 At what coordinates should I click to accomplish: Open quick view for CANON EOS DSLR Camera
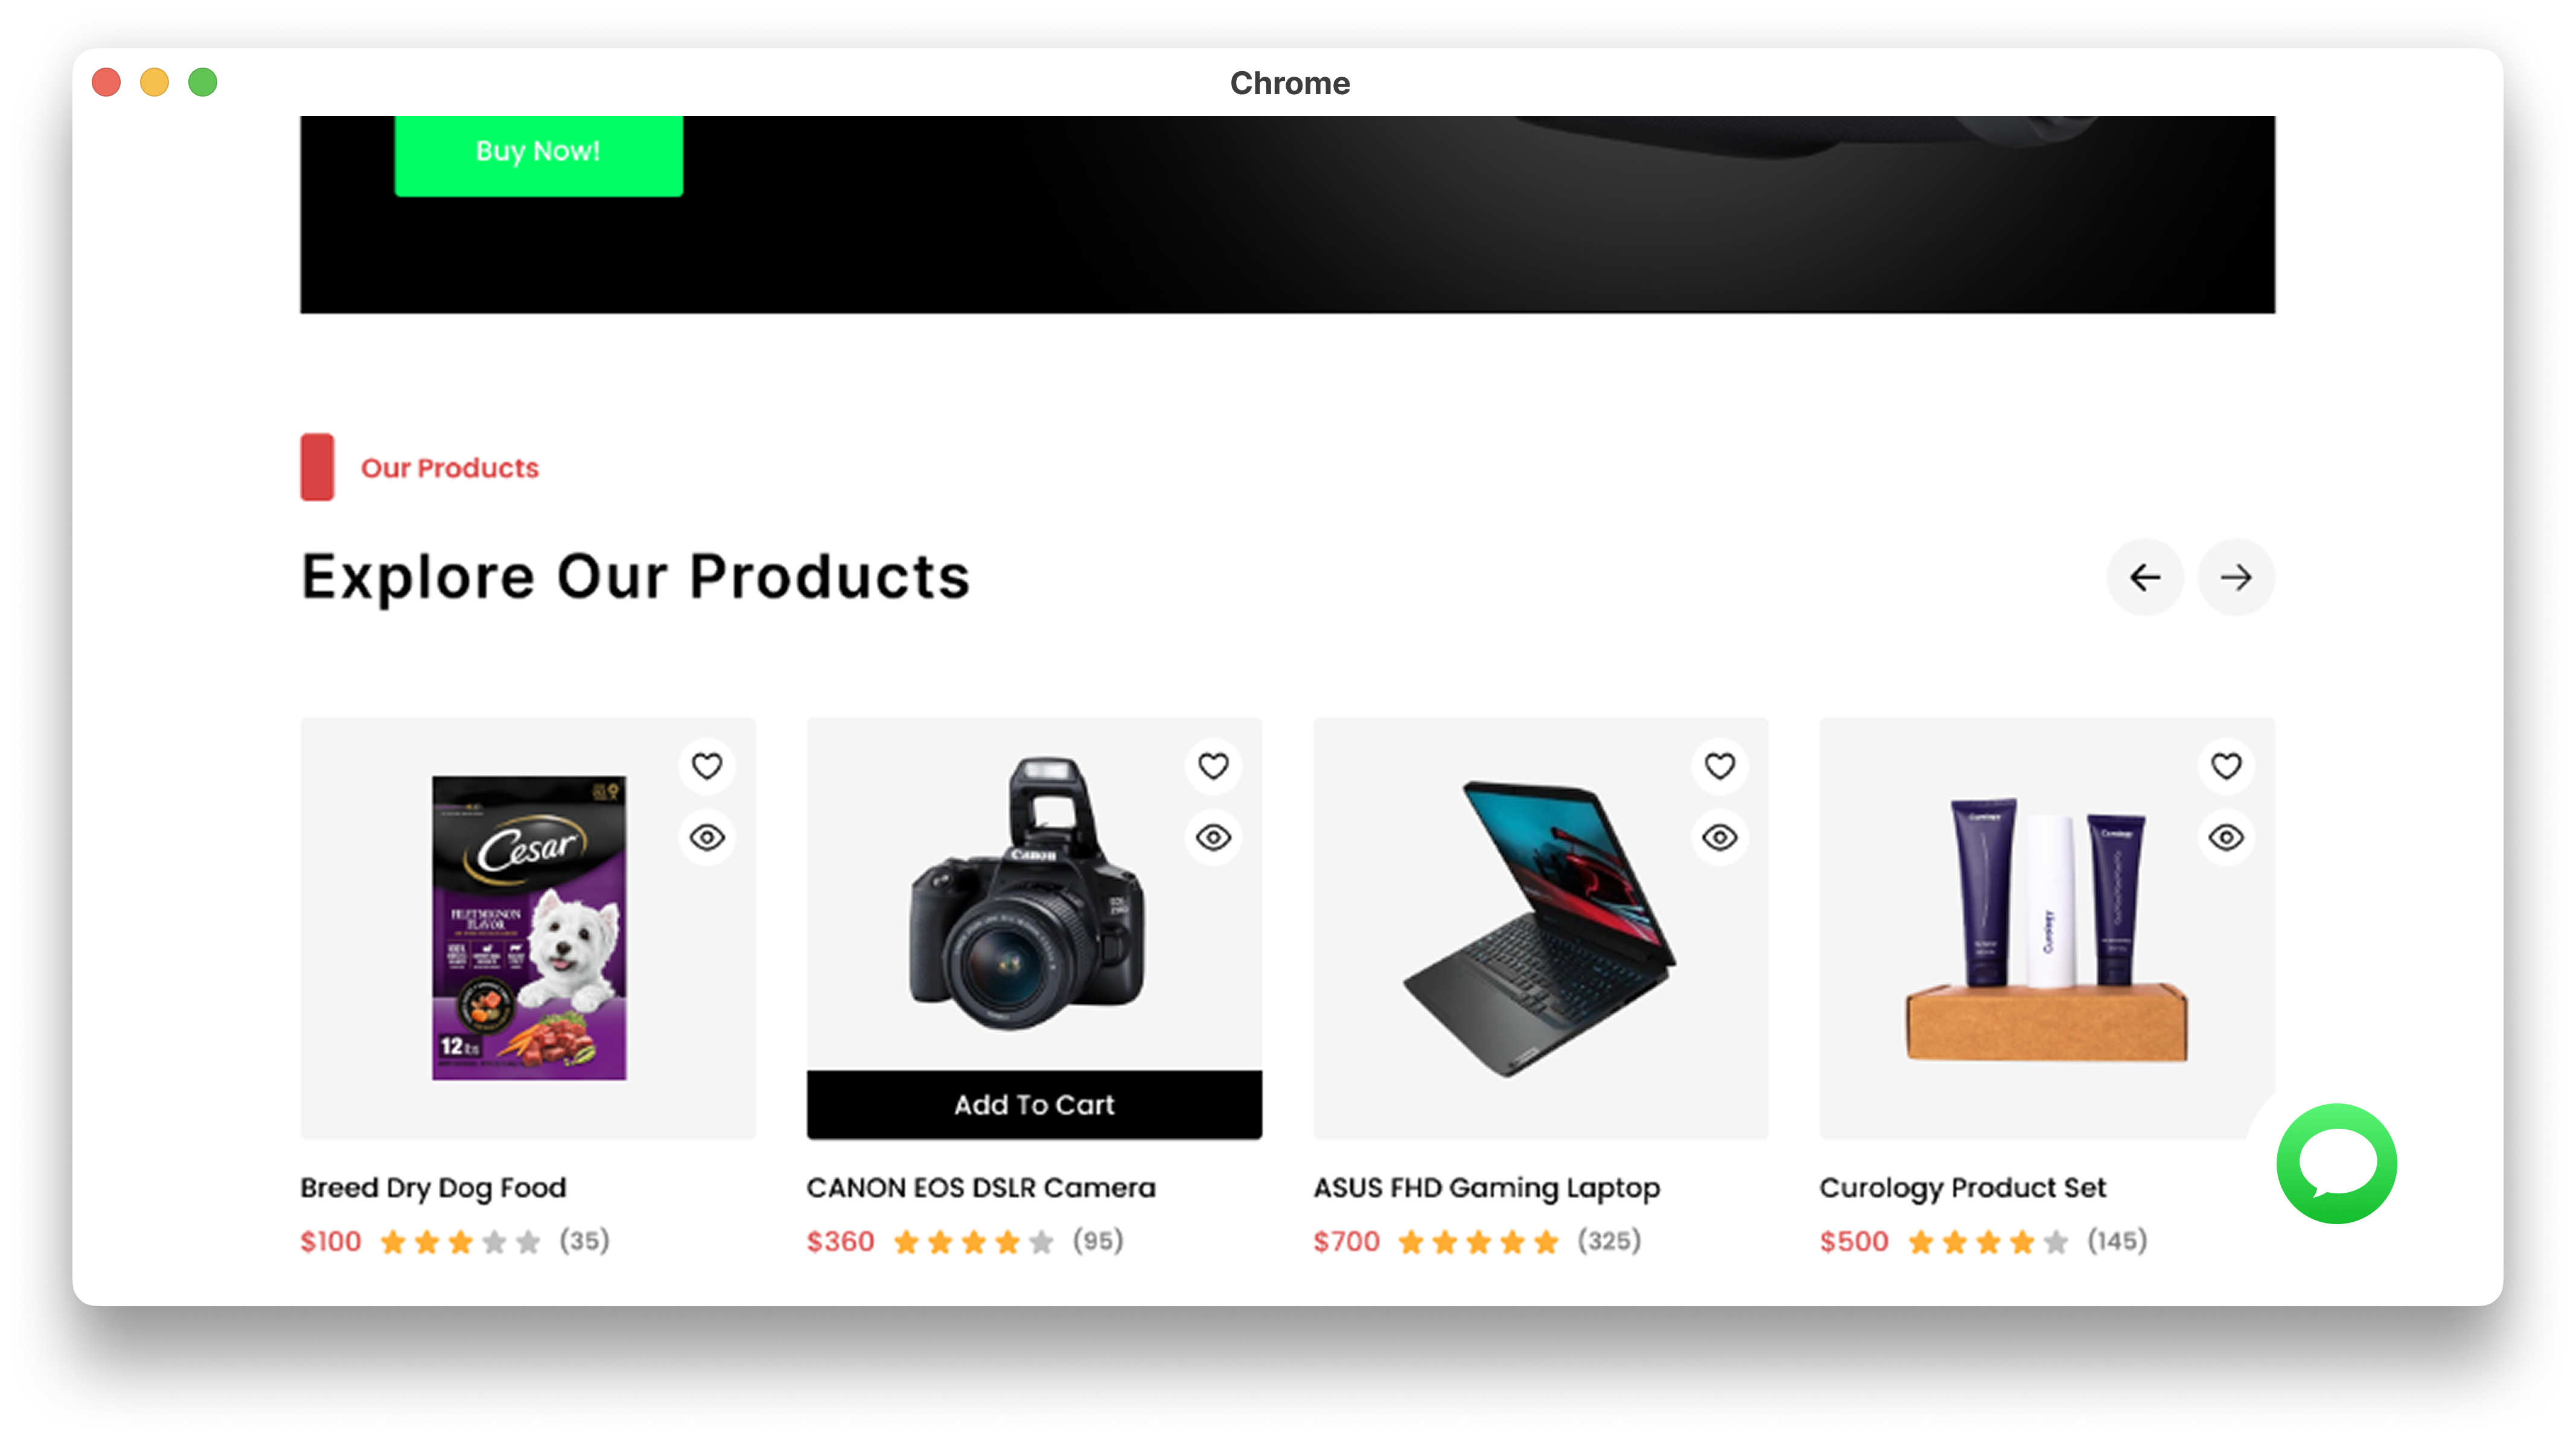(x=1212, y=836)
